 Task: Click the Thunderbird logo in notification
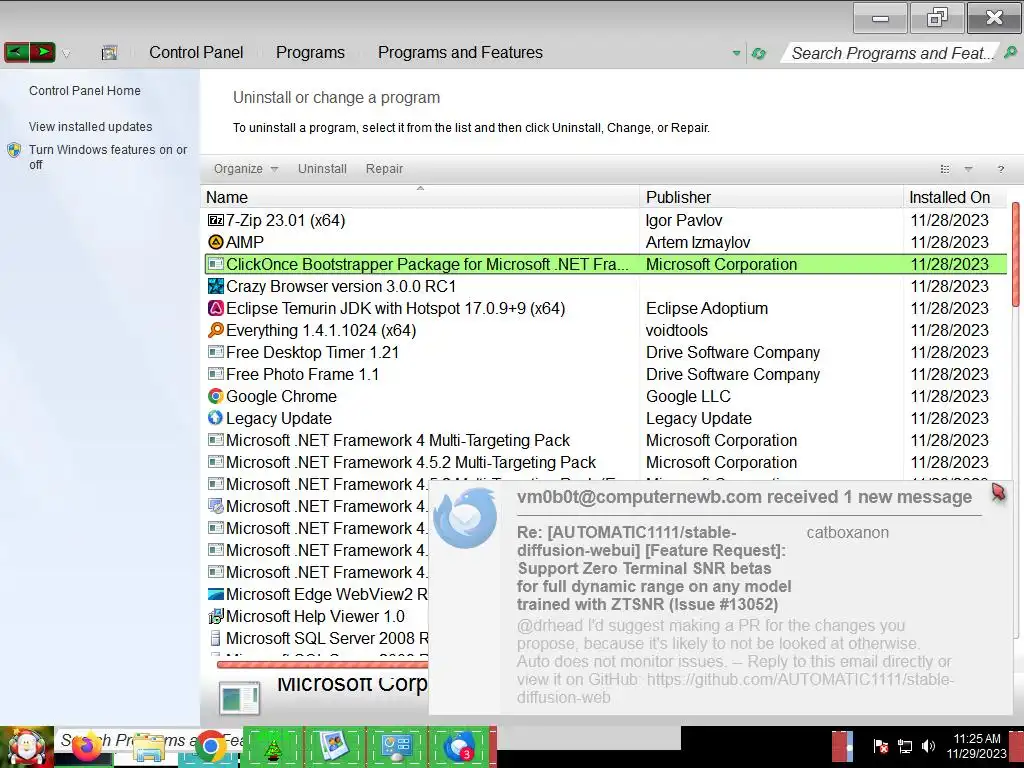point(465,519)
